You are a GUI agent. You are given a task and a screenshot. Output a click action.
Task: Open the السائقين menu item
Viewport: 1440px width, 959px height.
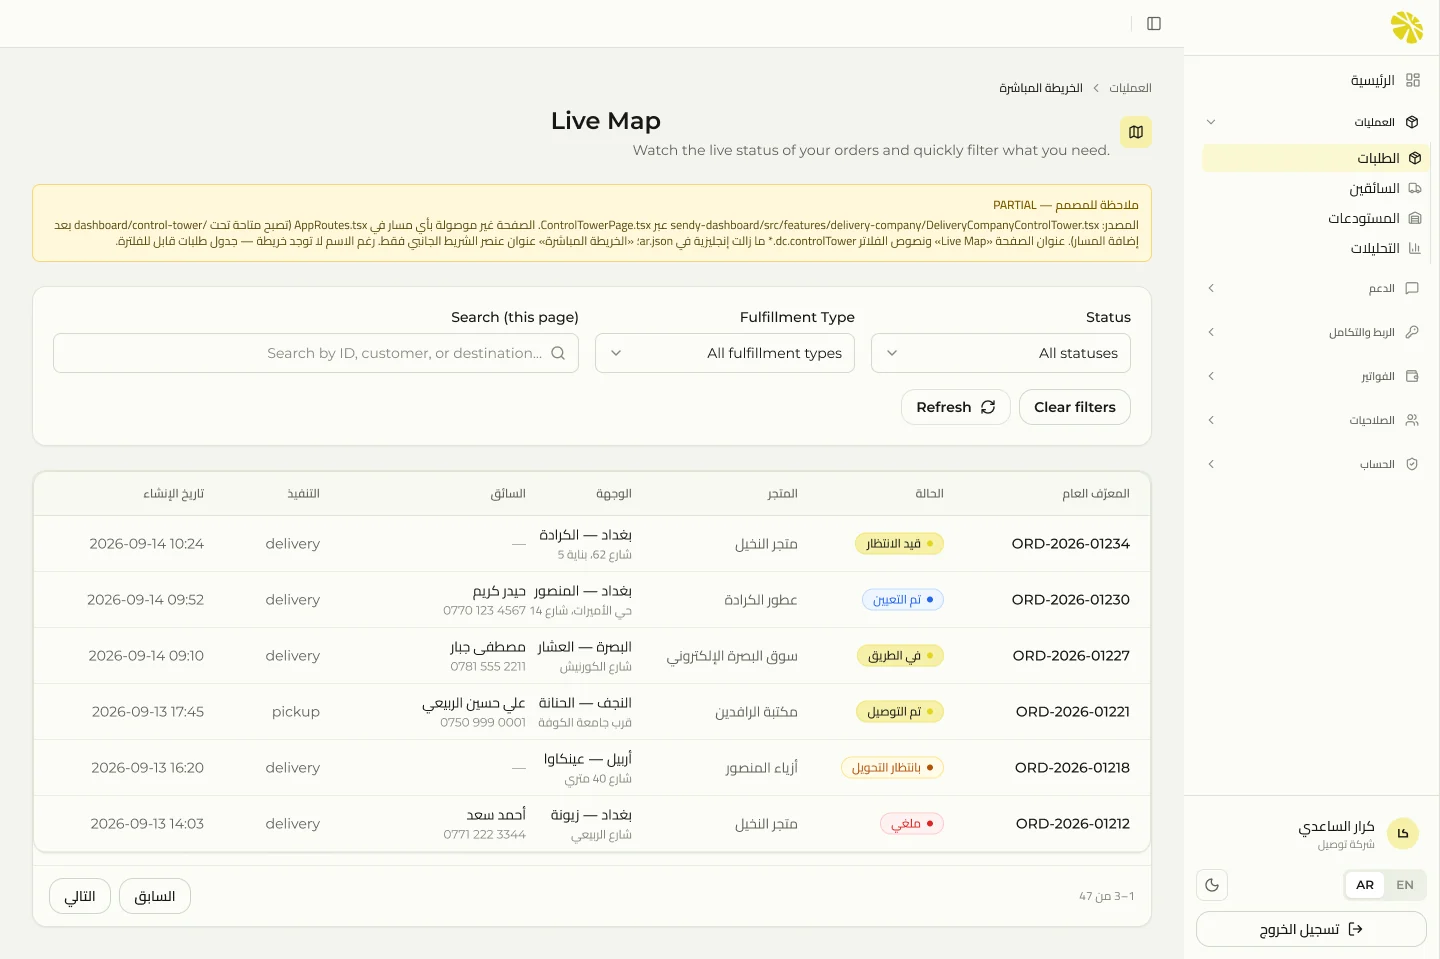1316,188
